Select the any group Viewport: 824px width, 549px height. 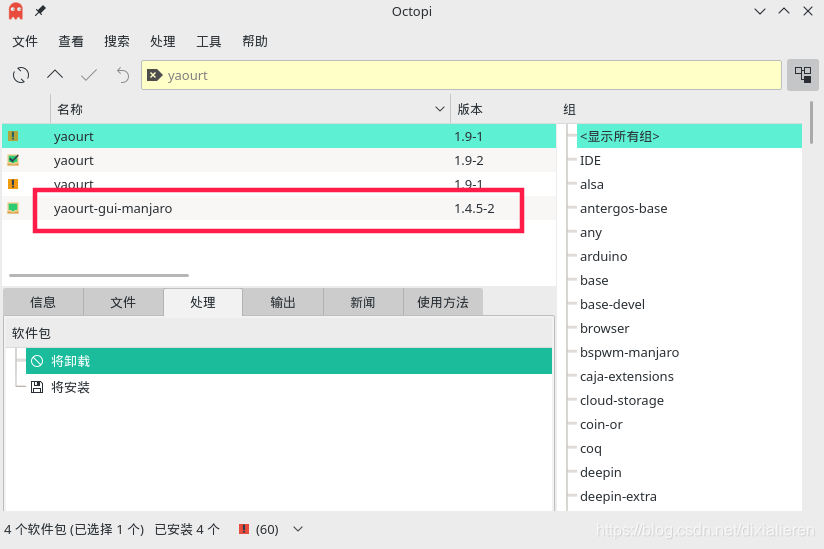pyautogui.click(x=591, y=233)
